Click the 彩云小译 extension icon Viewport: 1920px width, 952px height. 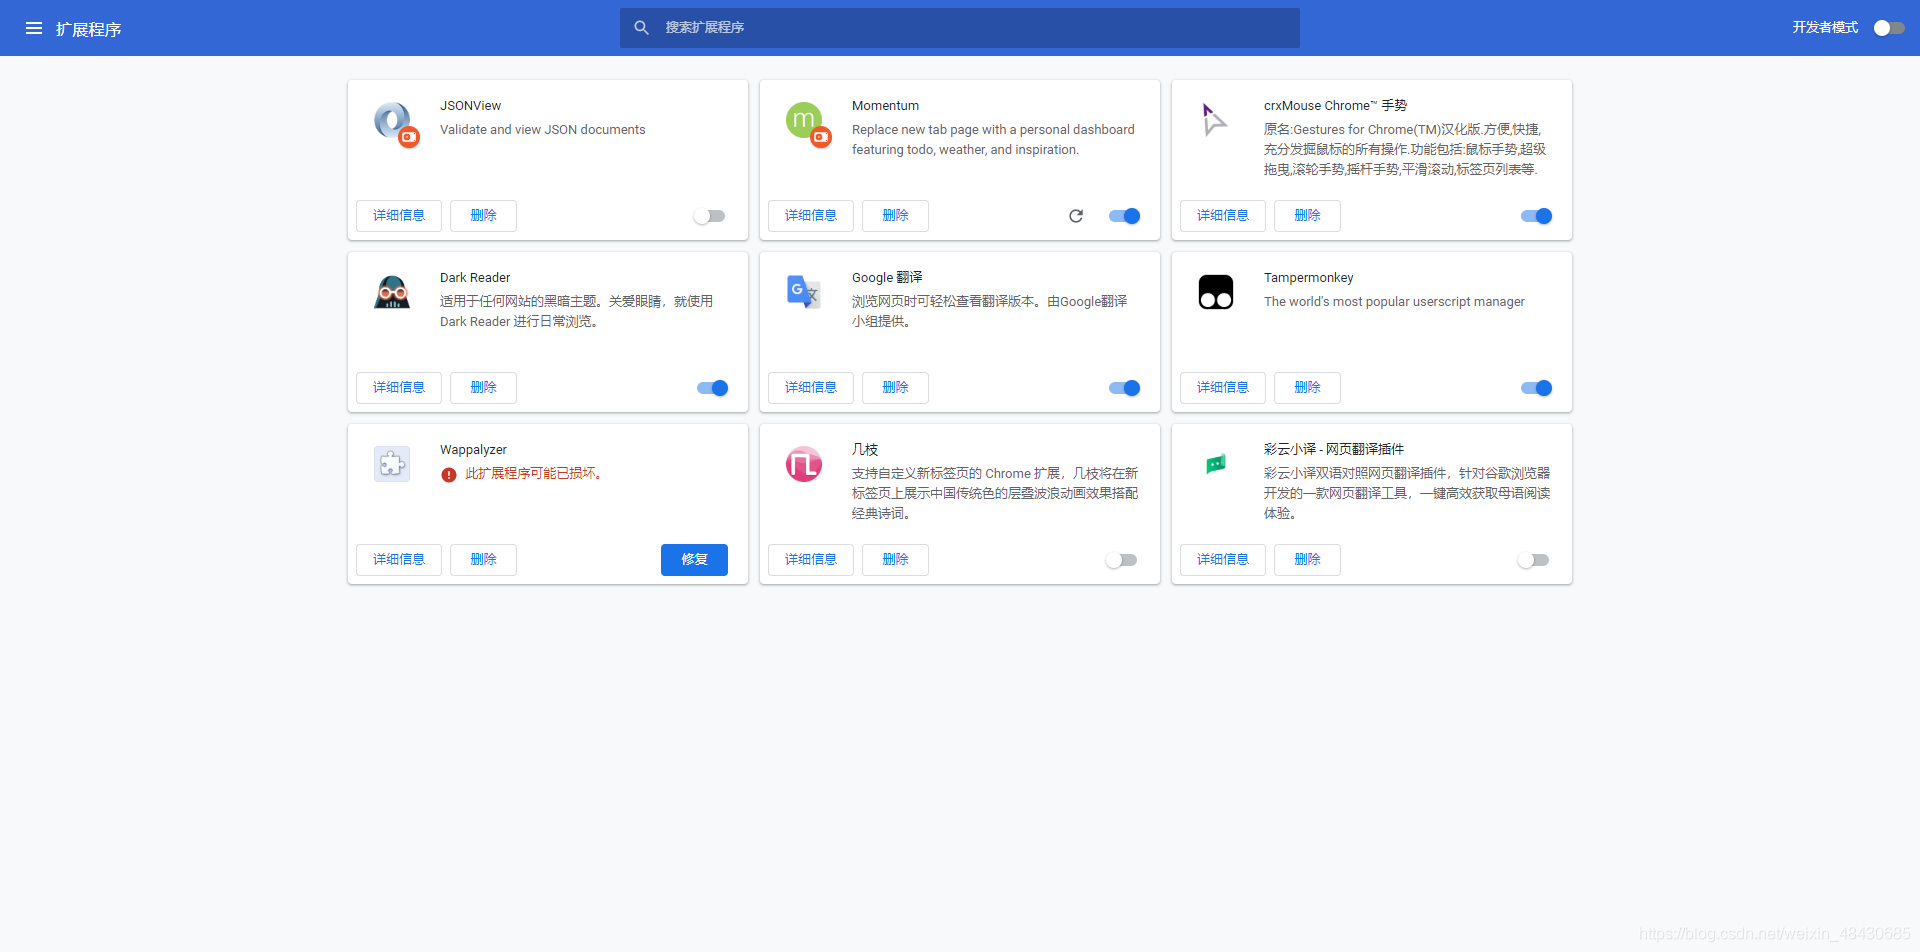coord(1215,464)
